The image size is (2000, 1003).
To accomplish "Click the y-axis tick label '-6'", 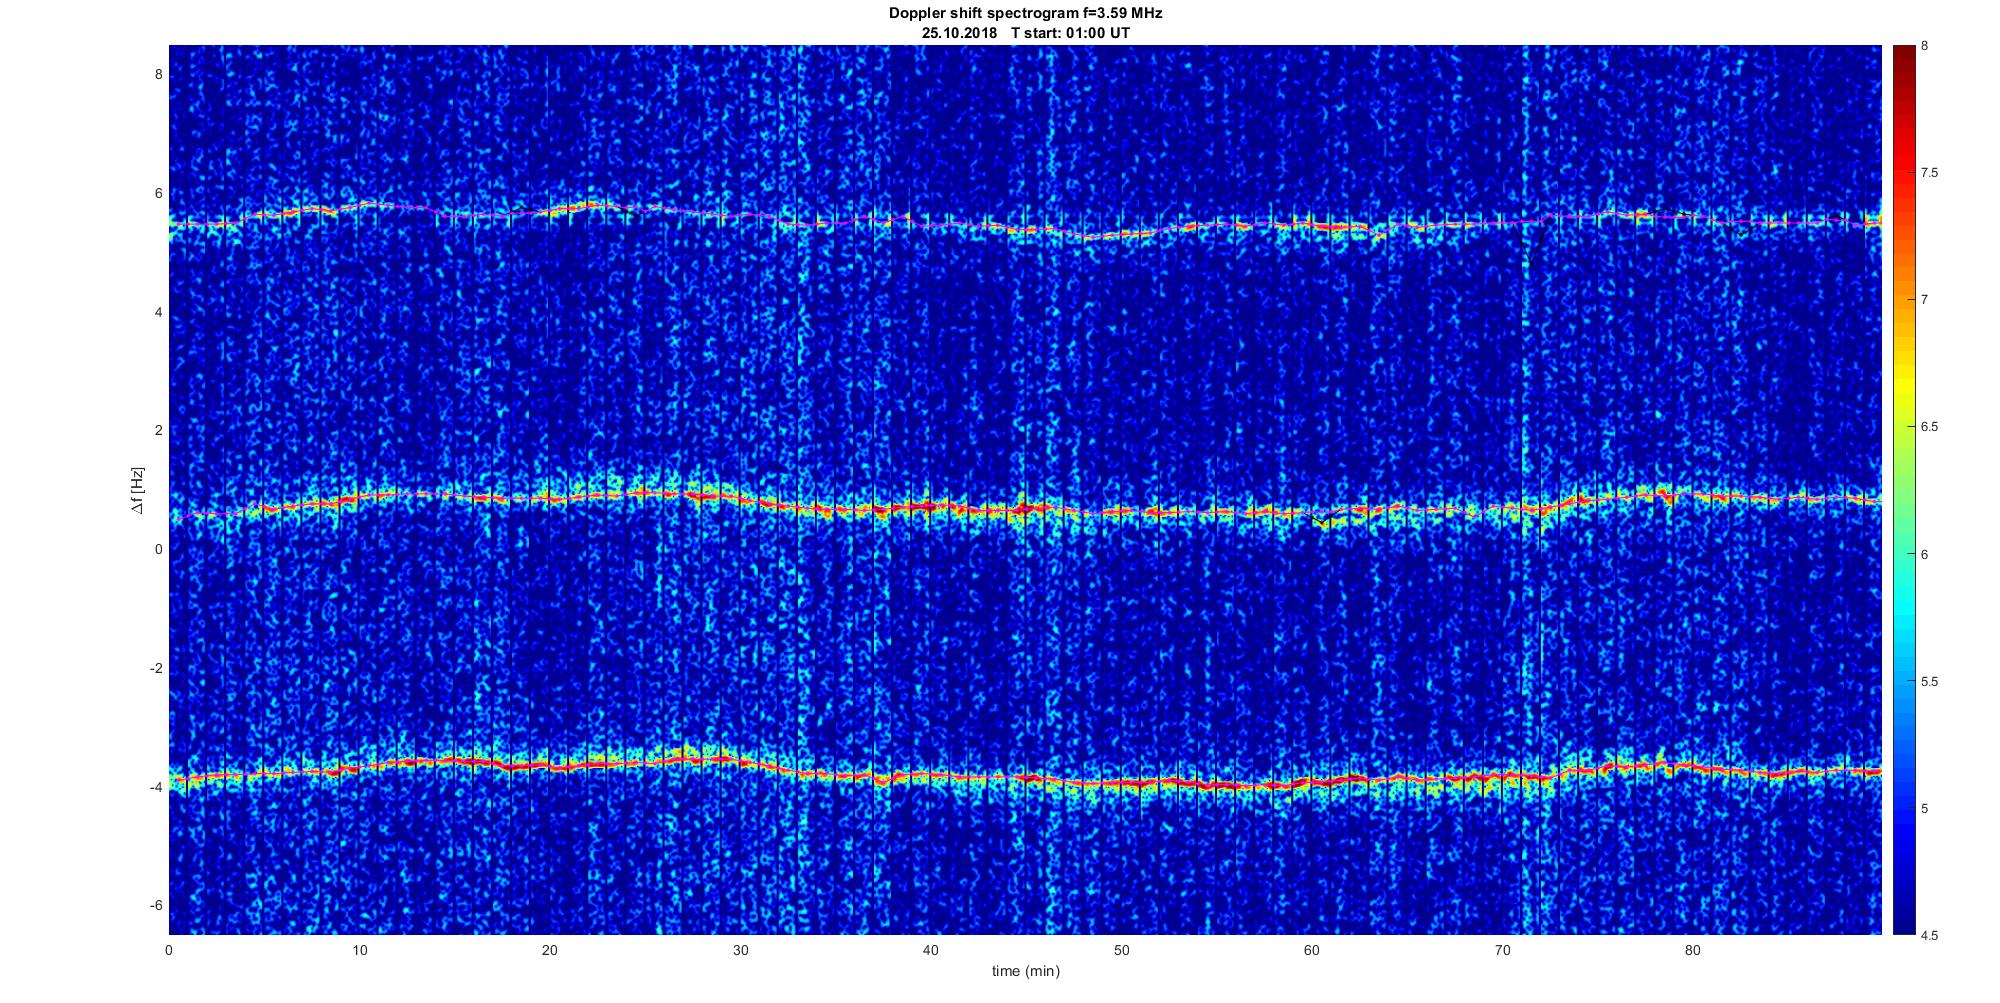I will (156, 906).
